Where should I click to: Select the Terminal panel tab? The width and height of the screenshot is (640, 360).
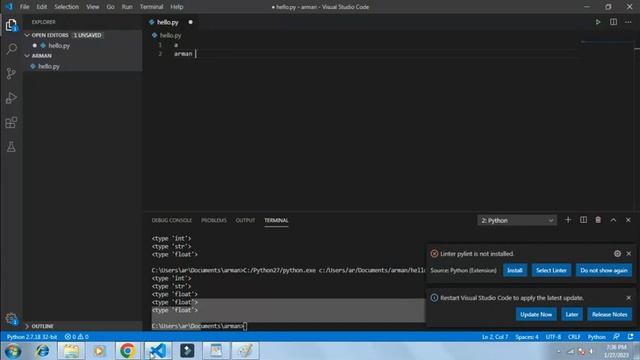(276, 220)
